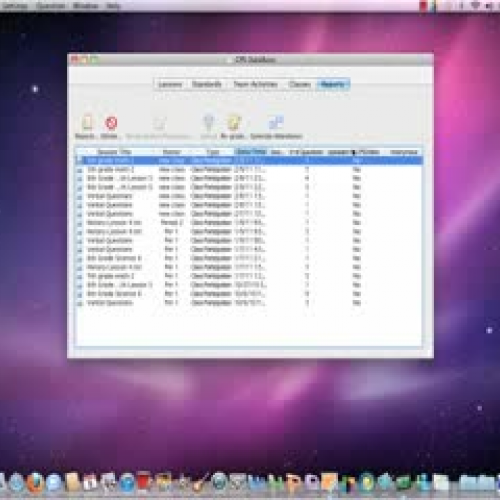
Task: Open the Window menu in menu bar
Action: 85,6
